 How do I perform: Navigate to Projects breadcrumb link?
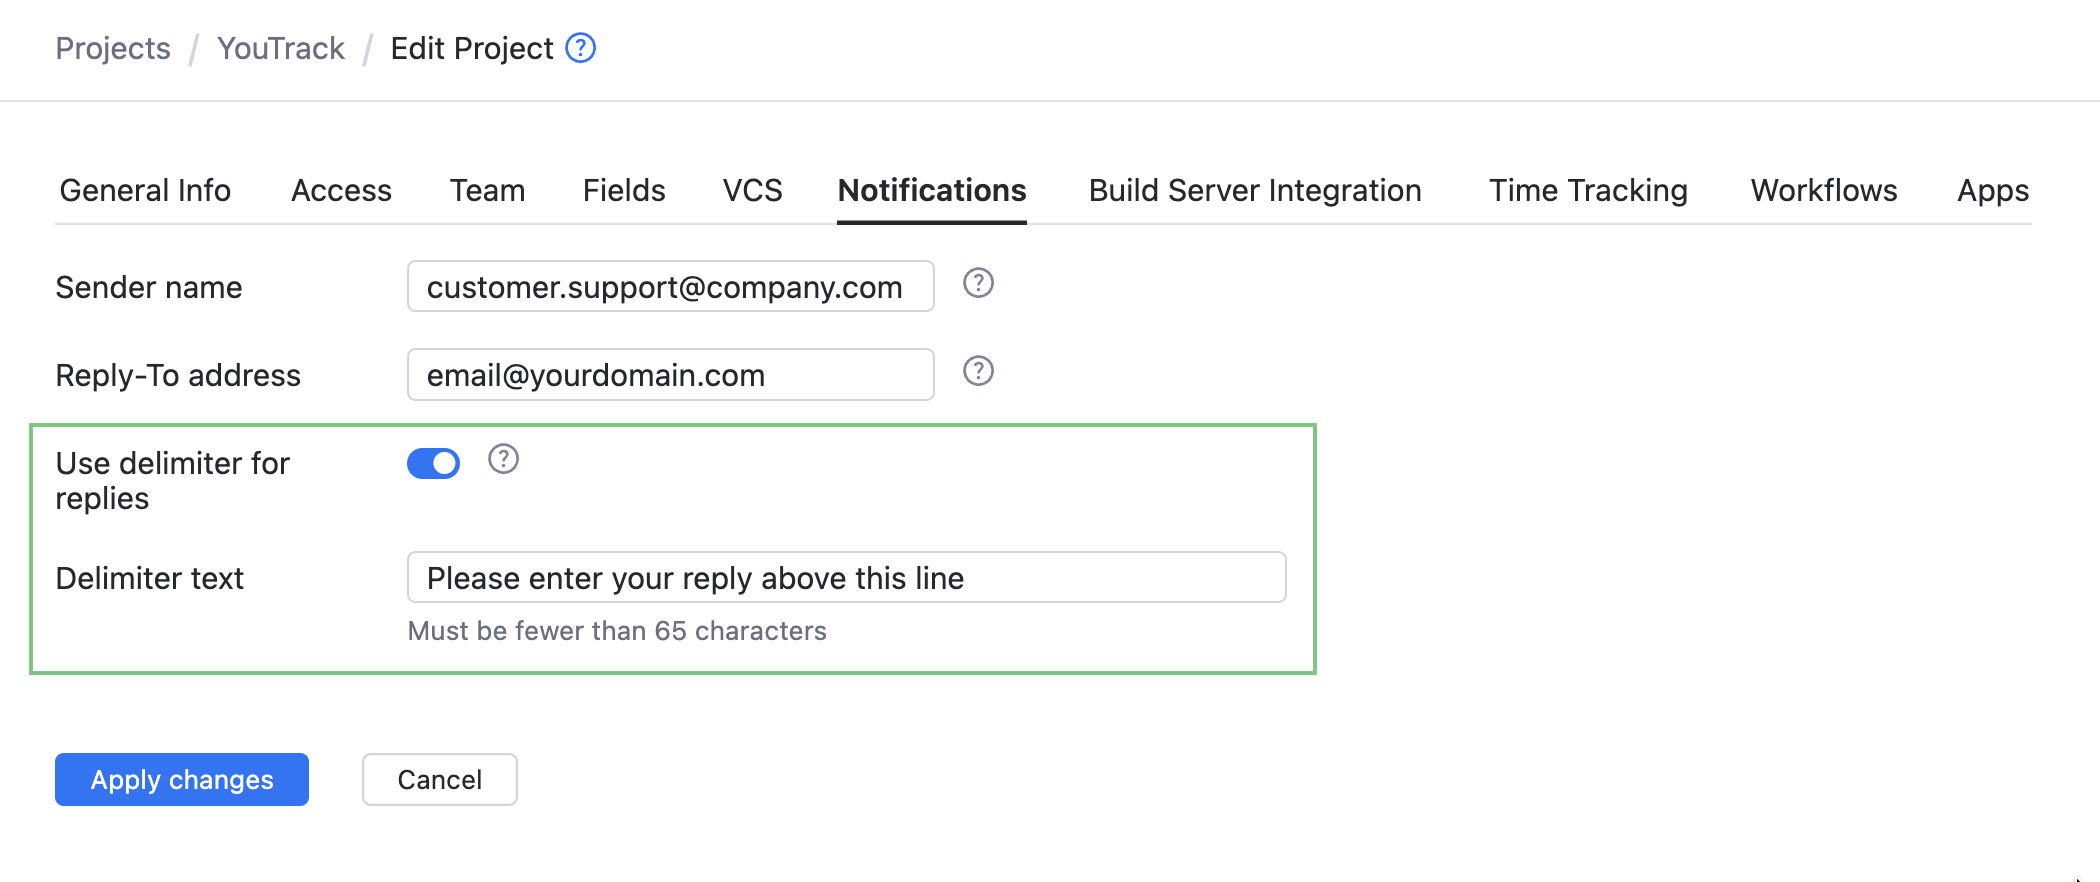click(x=113, y=49)
